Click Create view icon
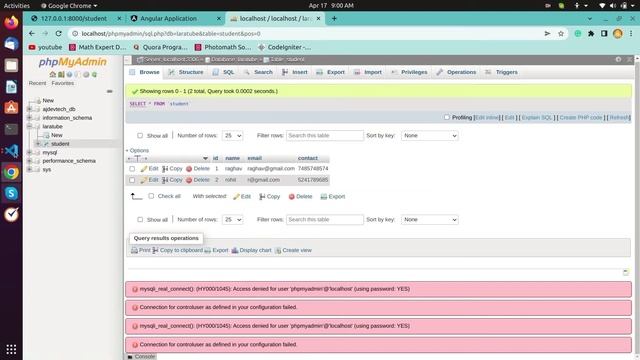 pyautogui.click(x=278, y=250)
